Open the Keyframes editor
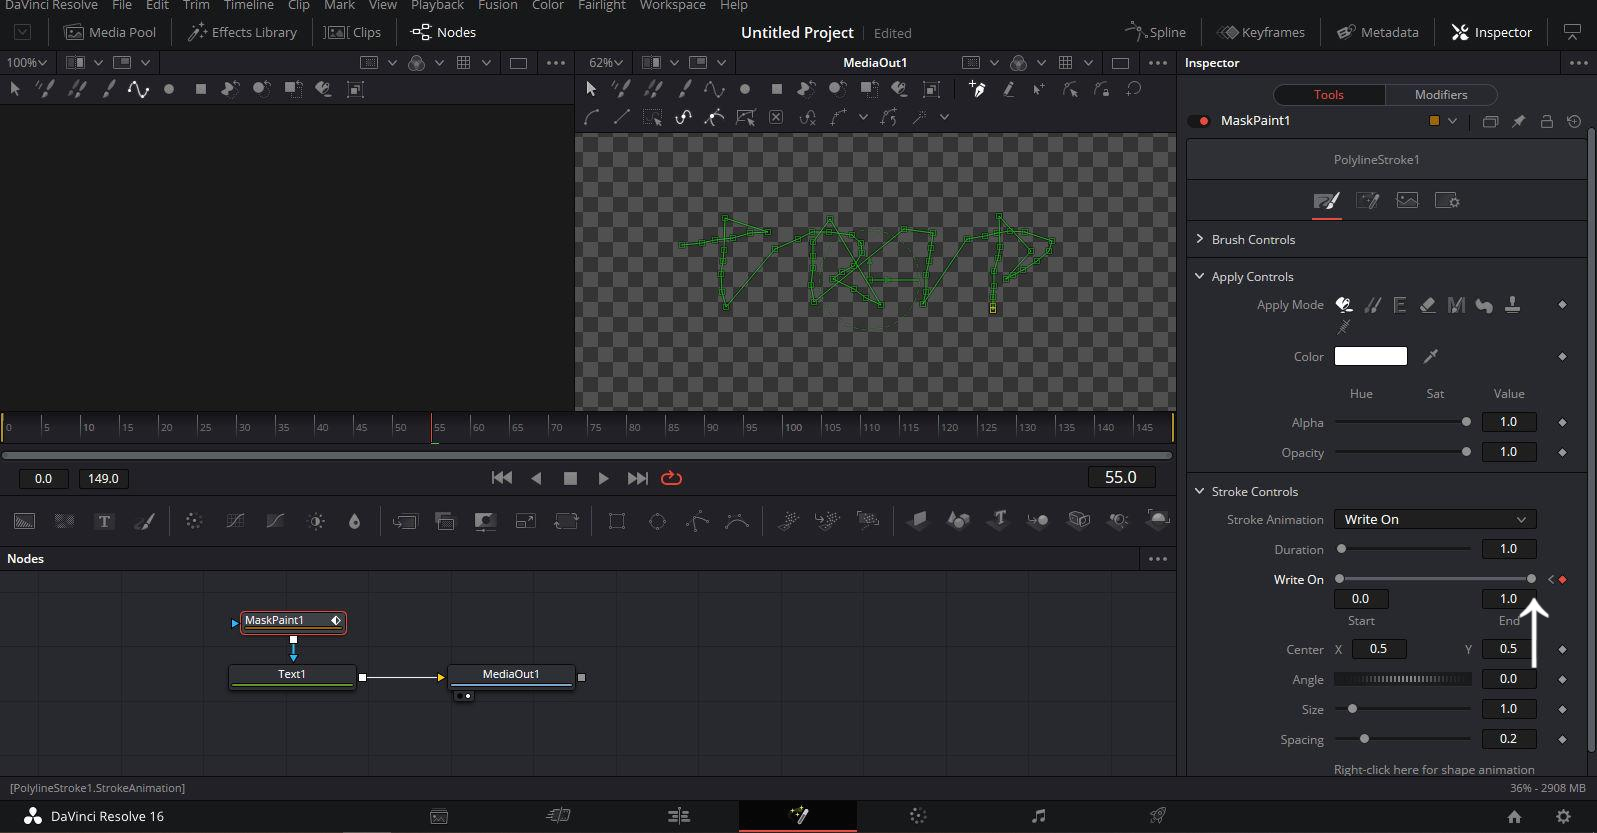The width and height of the screenshot is (1597, 833). (1260, 32)
